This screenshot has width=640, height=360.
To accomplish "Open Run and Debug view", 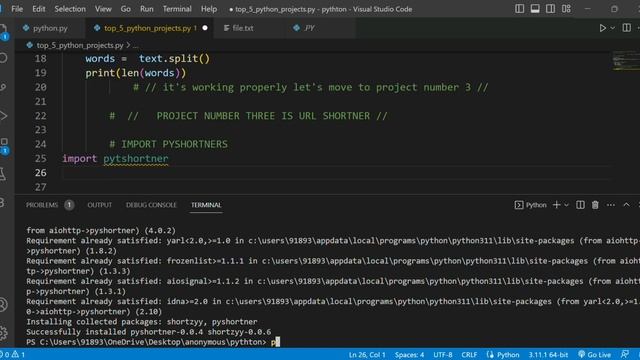I will point(3,116).
